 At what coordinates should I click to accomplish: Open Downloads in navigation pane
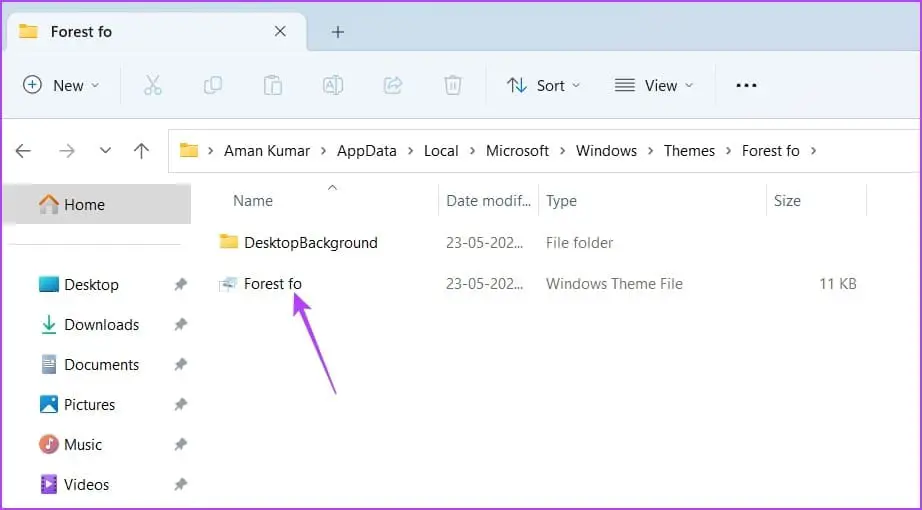click(x=89, y=325)
